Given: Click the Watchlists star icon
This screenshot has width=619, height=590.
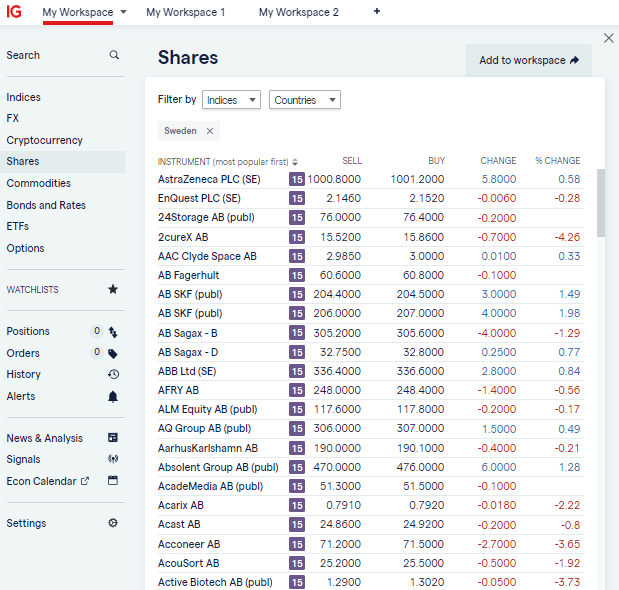Looking at the screenshot, I should click(x=113, y=289).
